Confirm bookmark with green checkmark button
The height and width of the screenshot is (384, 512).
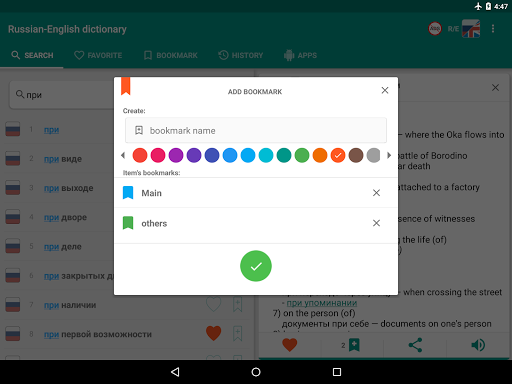pyautogui.click(x=256, y=266)
